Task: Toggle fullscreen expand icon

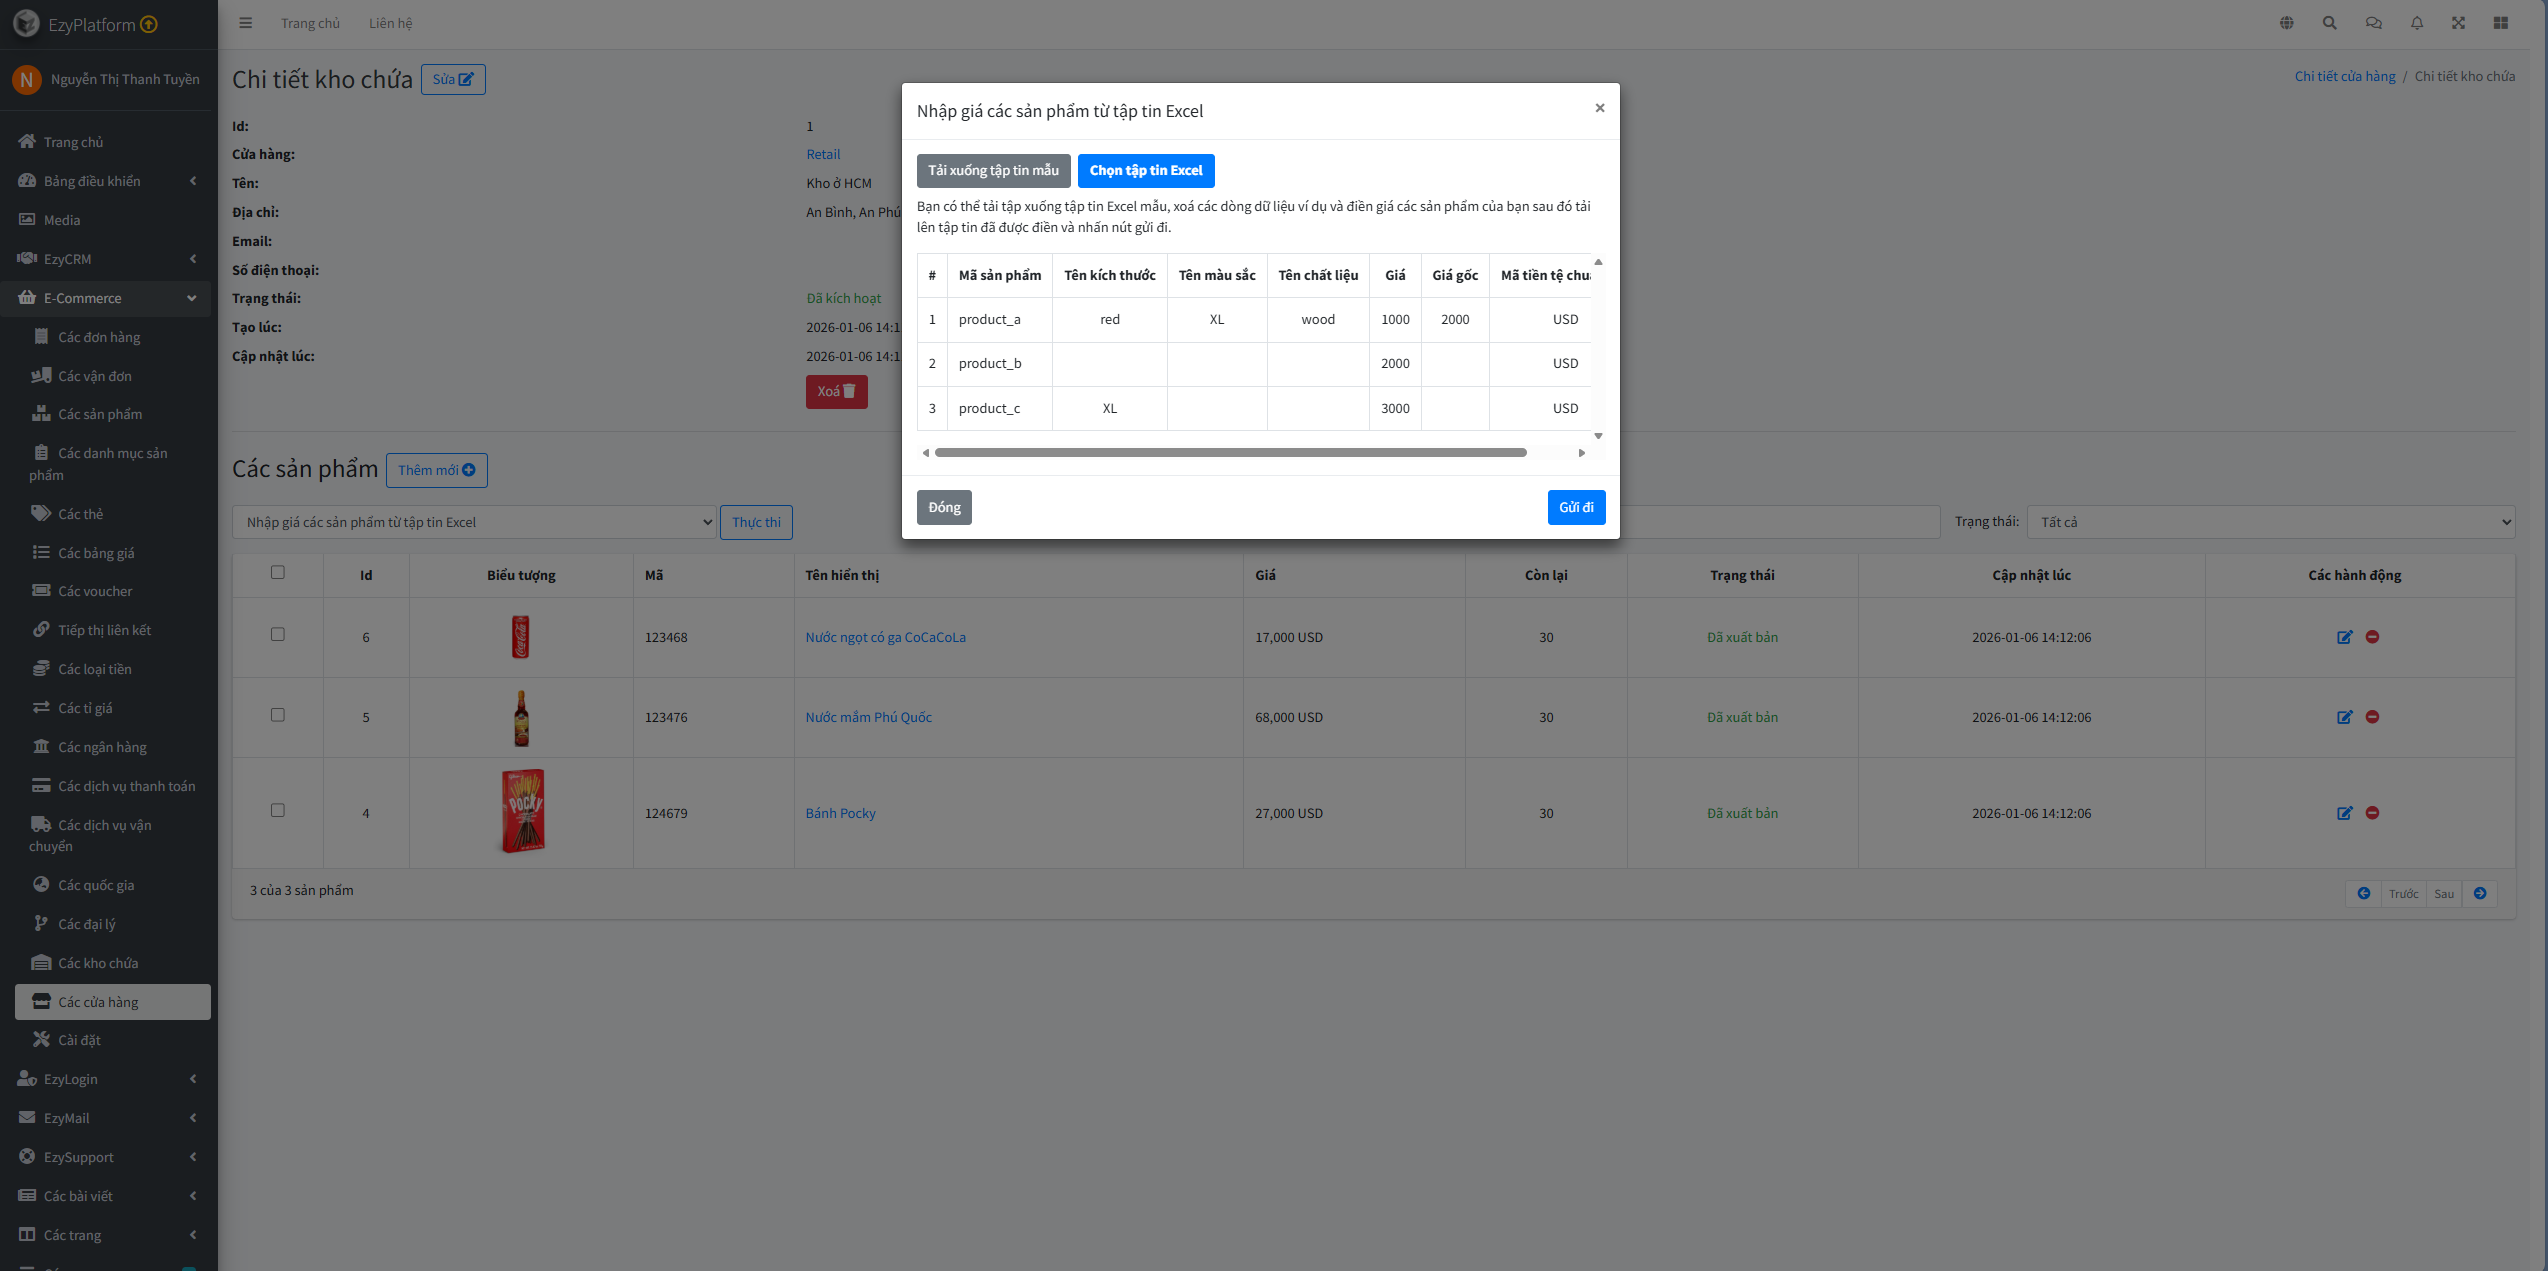Action: 2458,23
